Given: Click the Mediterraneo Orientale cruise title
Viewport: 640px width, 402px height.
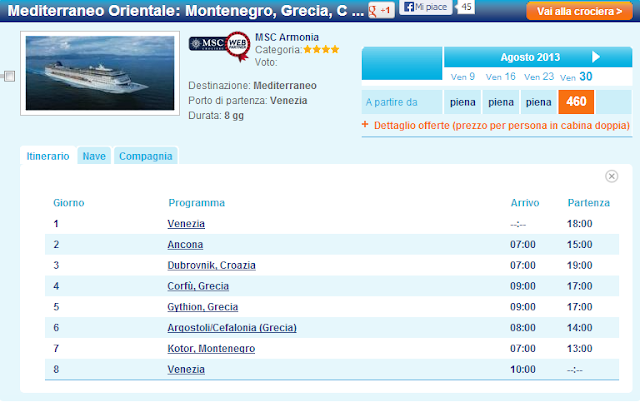Looking at the screenshot, I should pyautogui.click(x=186, y=11).
